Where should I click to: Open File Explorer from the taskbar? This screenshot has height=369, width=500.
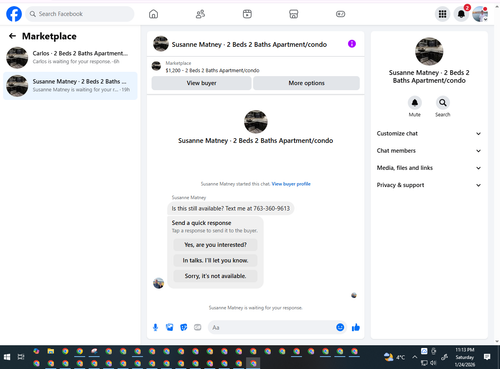51,351
